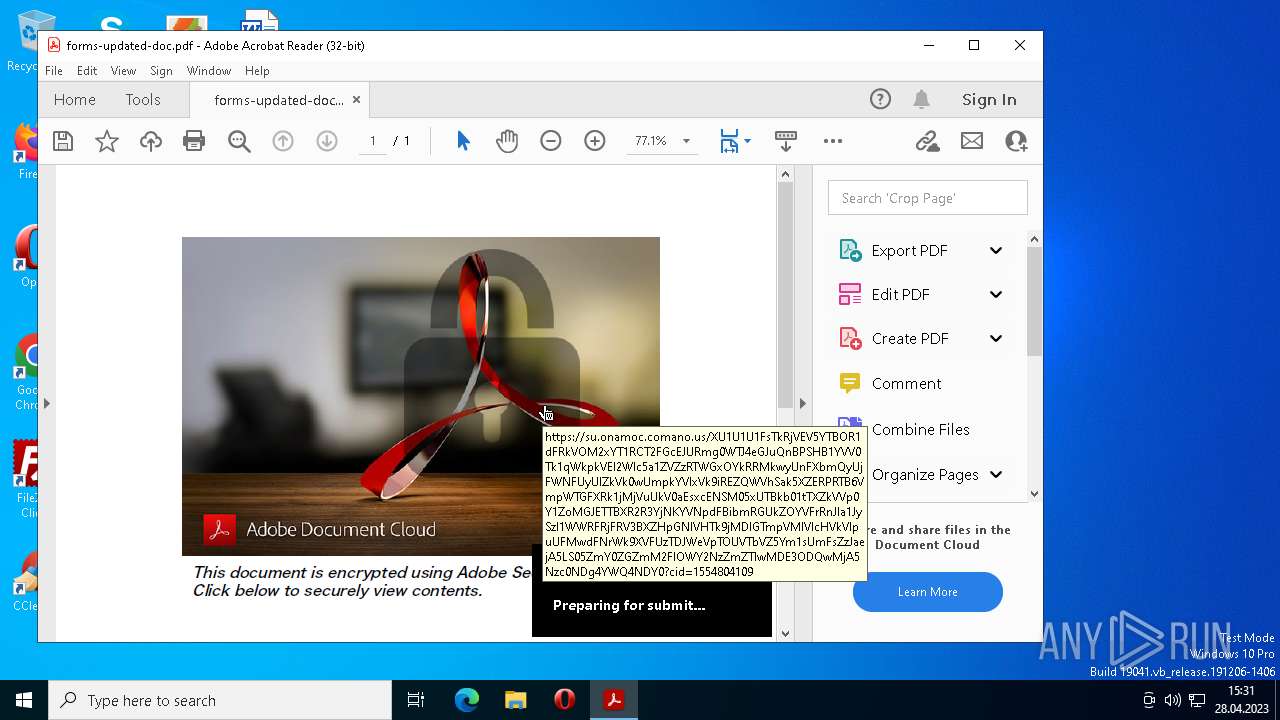1280x720 pixels.
Task: Click the tools pane scrollbar thumb
Action: click(x=1034, y=300)
